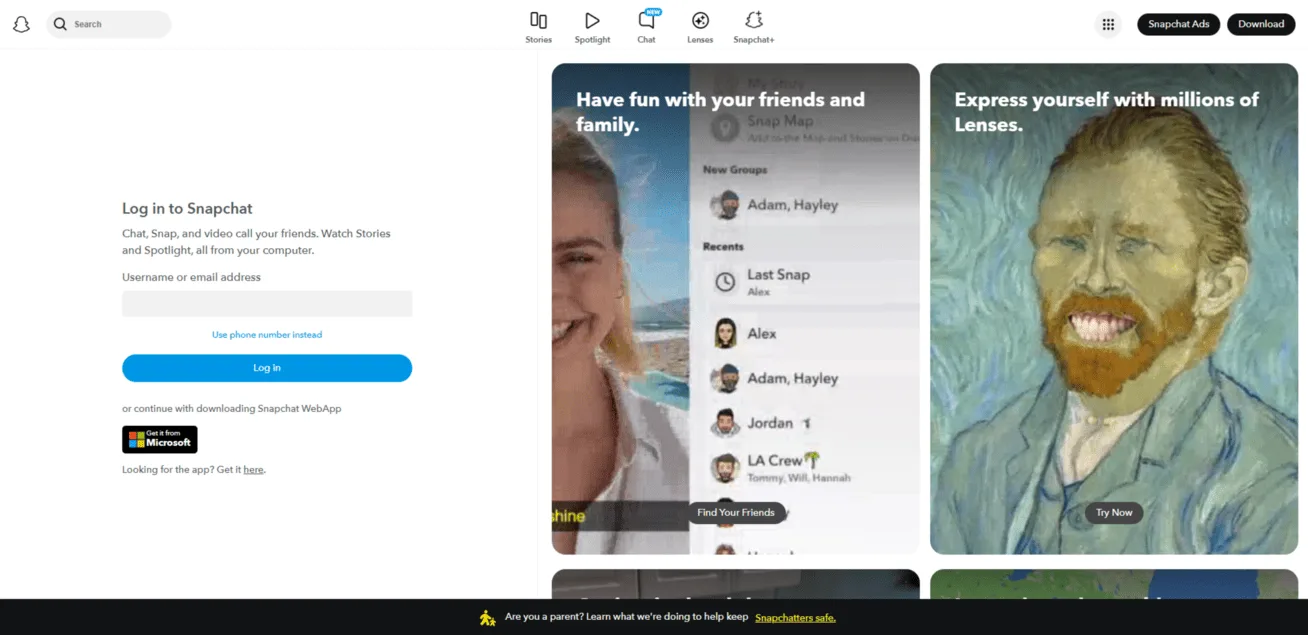Click the Snapchat Ads button
Screen dimensions: 1308x635
tap(1178, 24)
